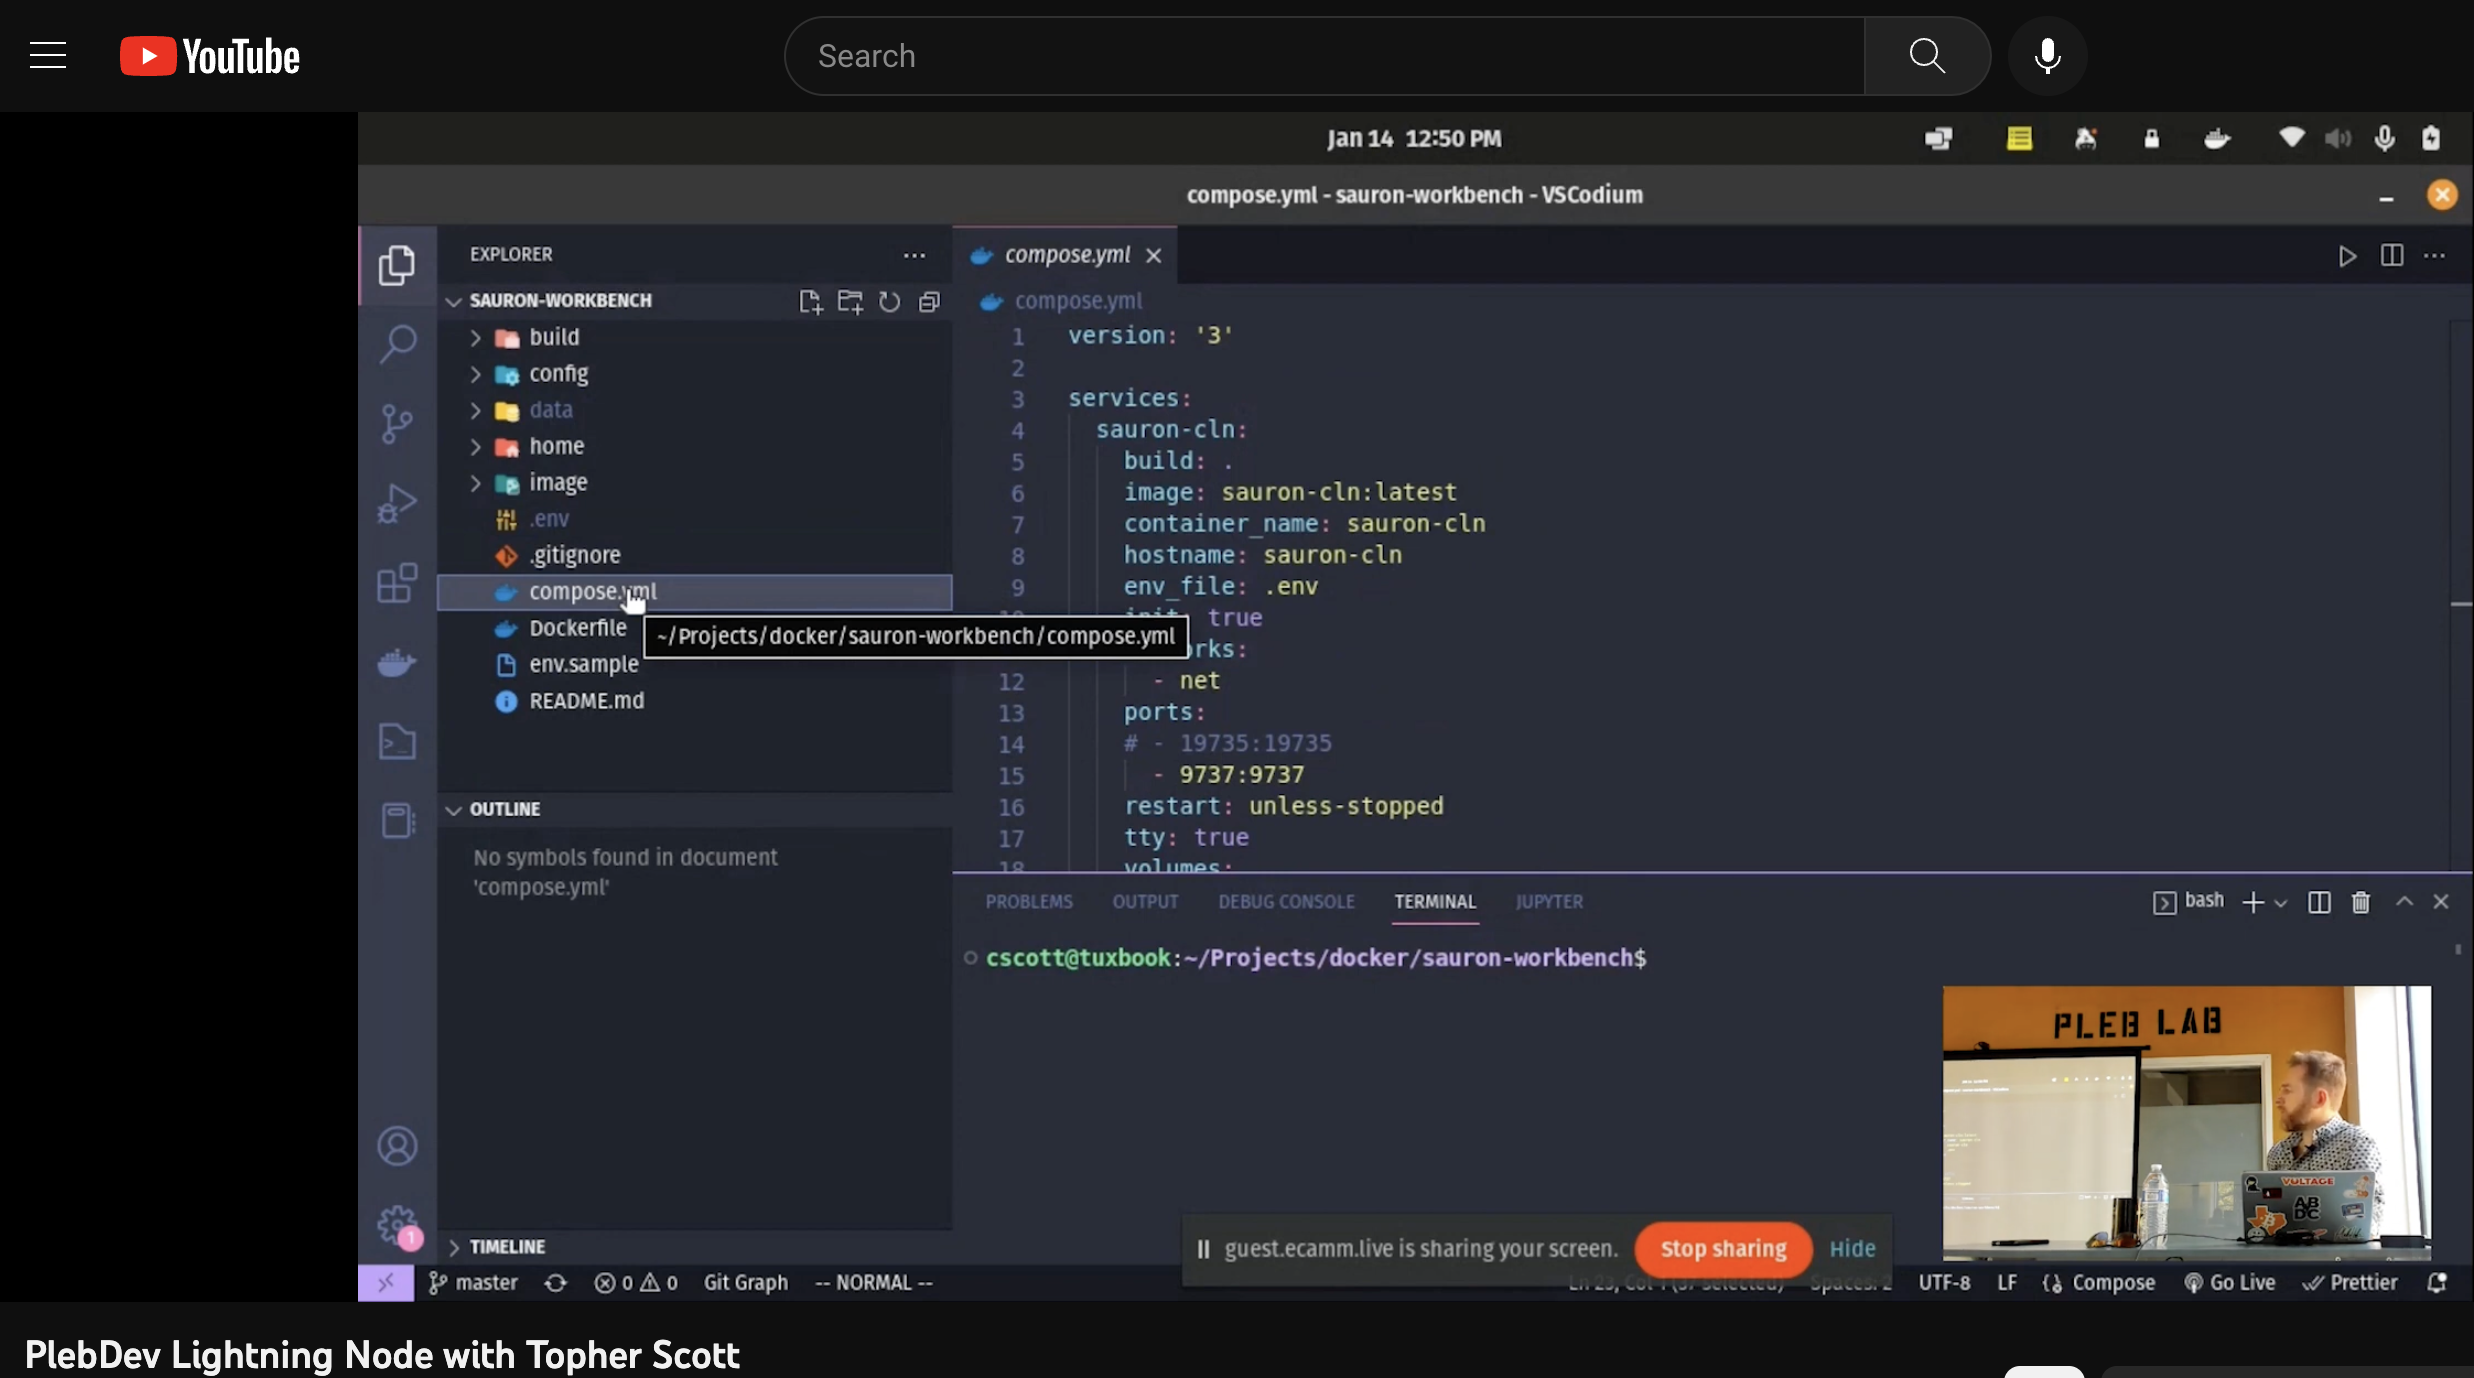Viewport: 2474px width, 1378px height.
Task: Click Hide on the screen sharing banner
Action: tap(1852, 1249)
